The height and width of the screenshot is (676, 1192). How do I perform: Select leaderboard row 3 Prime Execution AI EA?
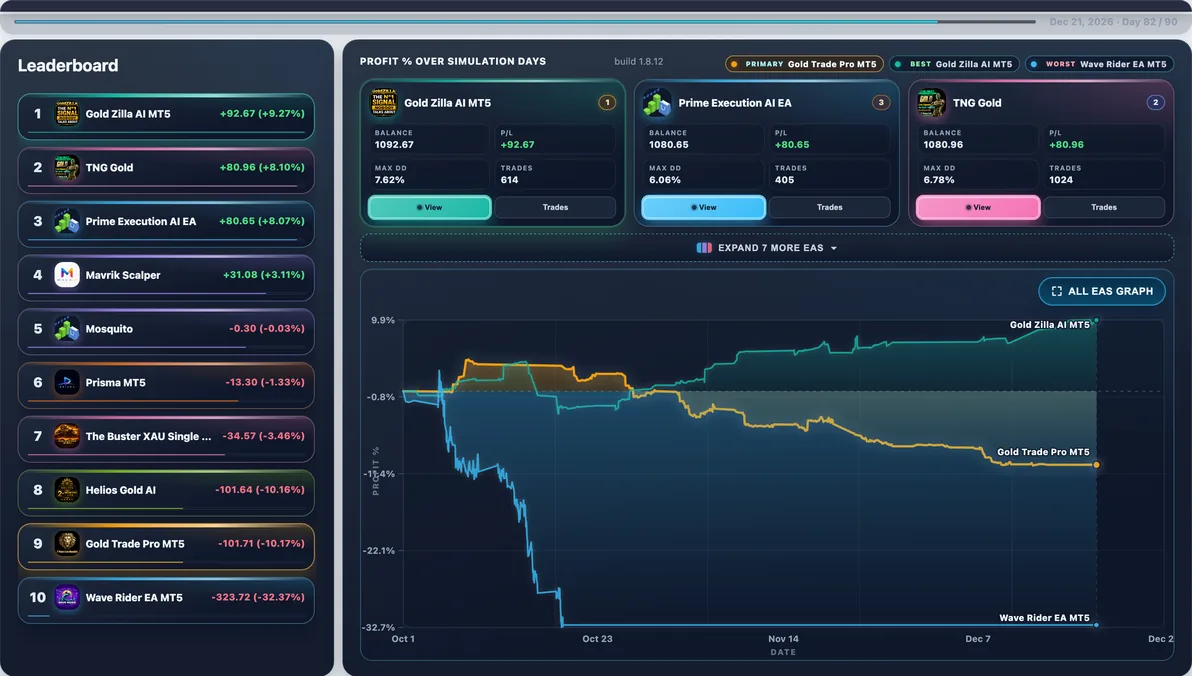pos(166,224)
